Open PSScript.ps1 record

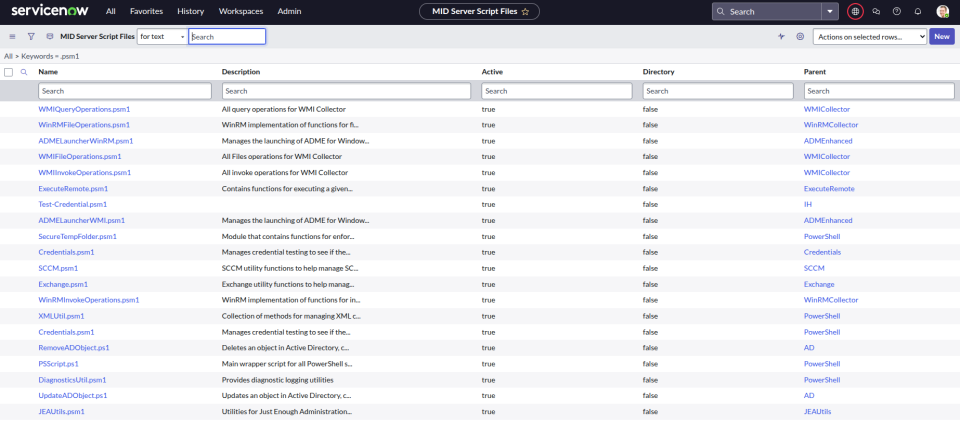pyautogui.click(x=58, y=364)
